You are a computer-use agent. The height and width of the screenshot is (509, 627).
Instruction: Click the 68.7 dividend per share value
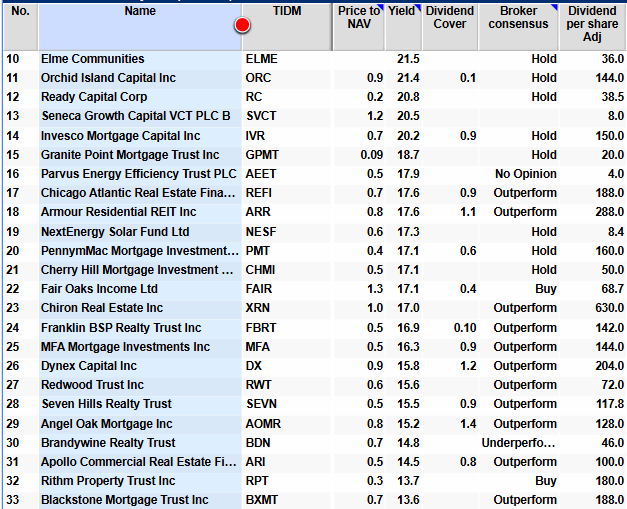613,289
